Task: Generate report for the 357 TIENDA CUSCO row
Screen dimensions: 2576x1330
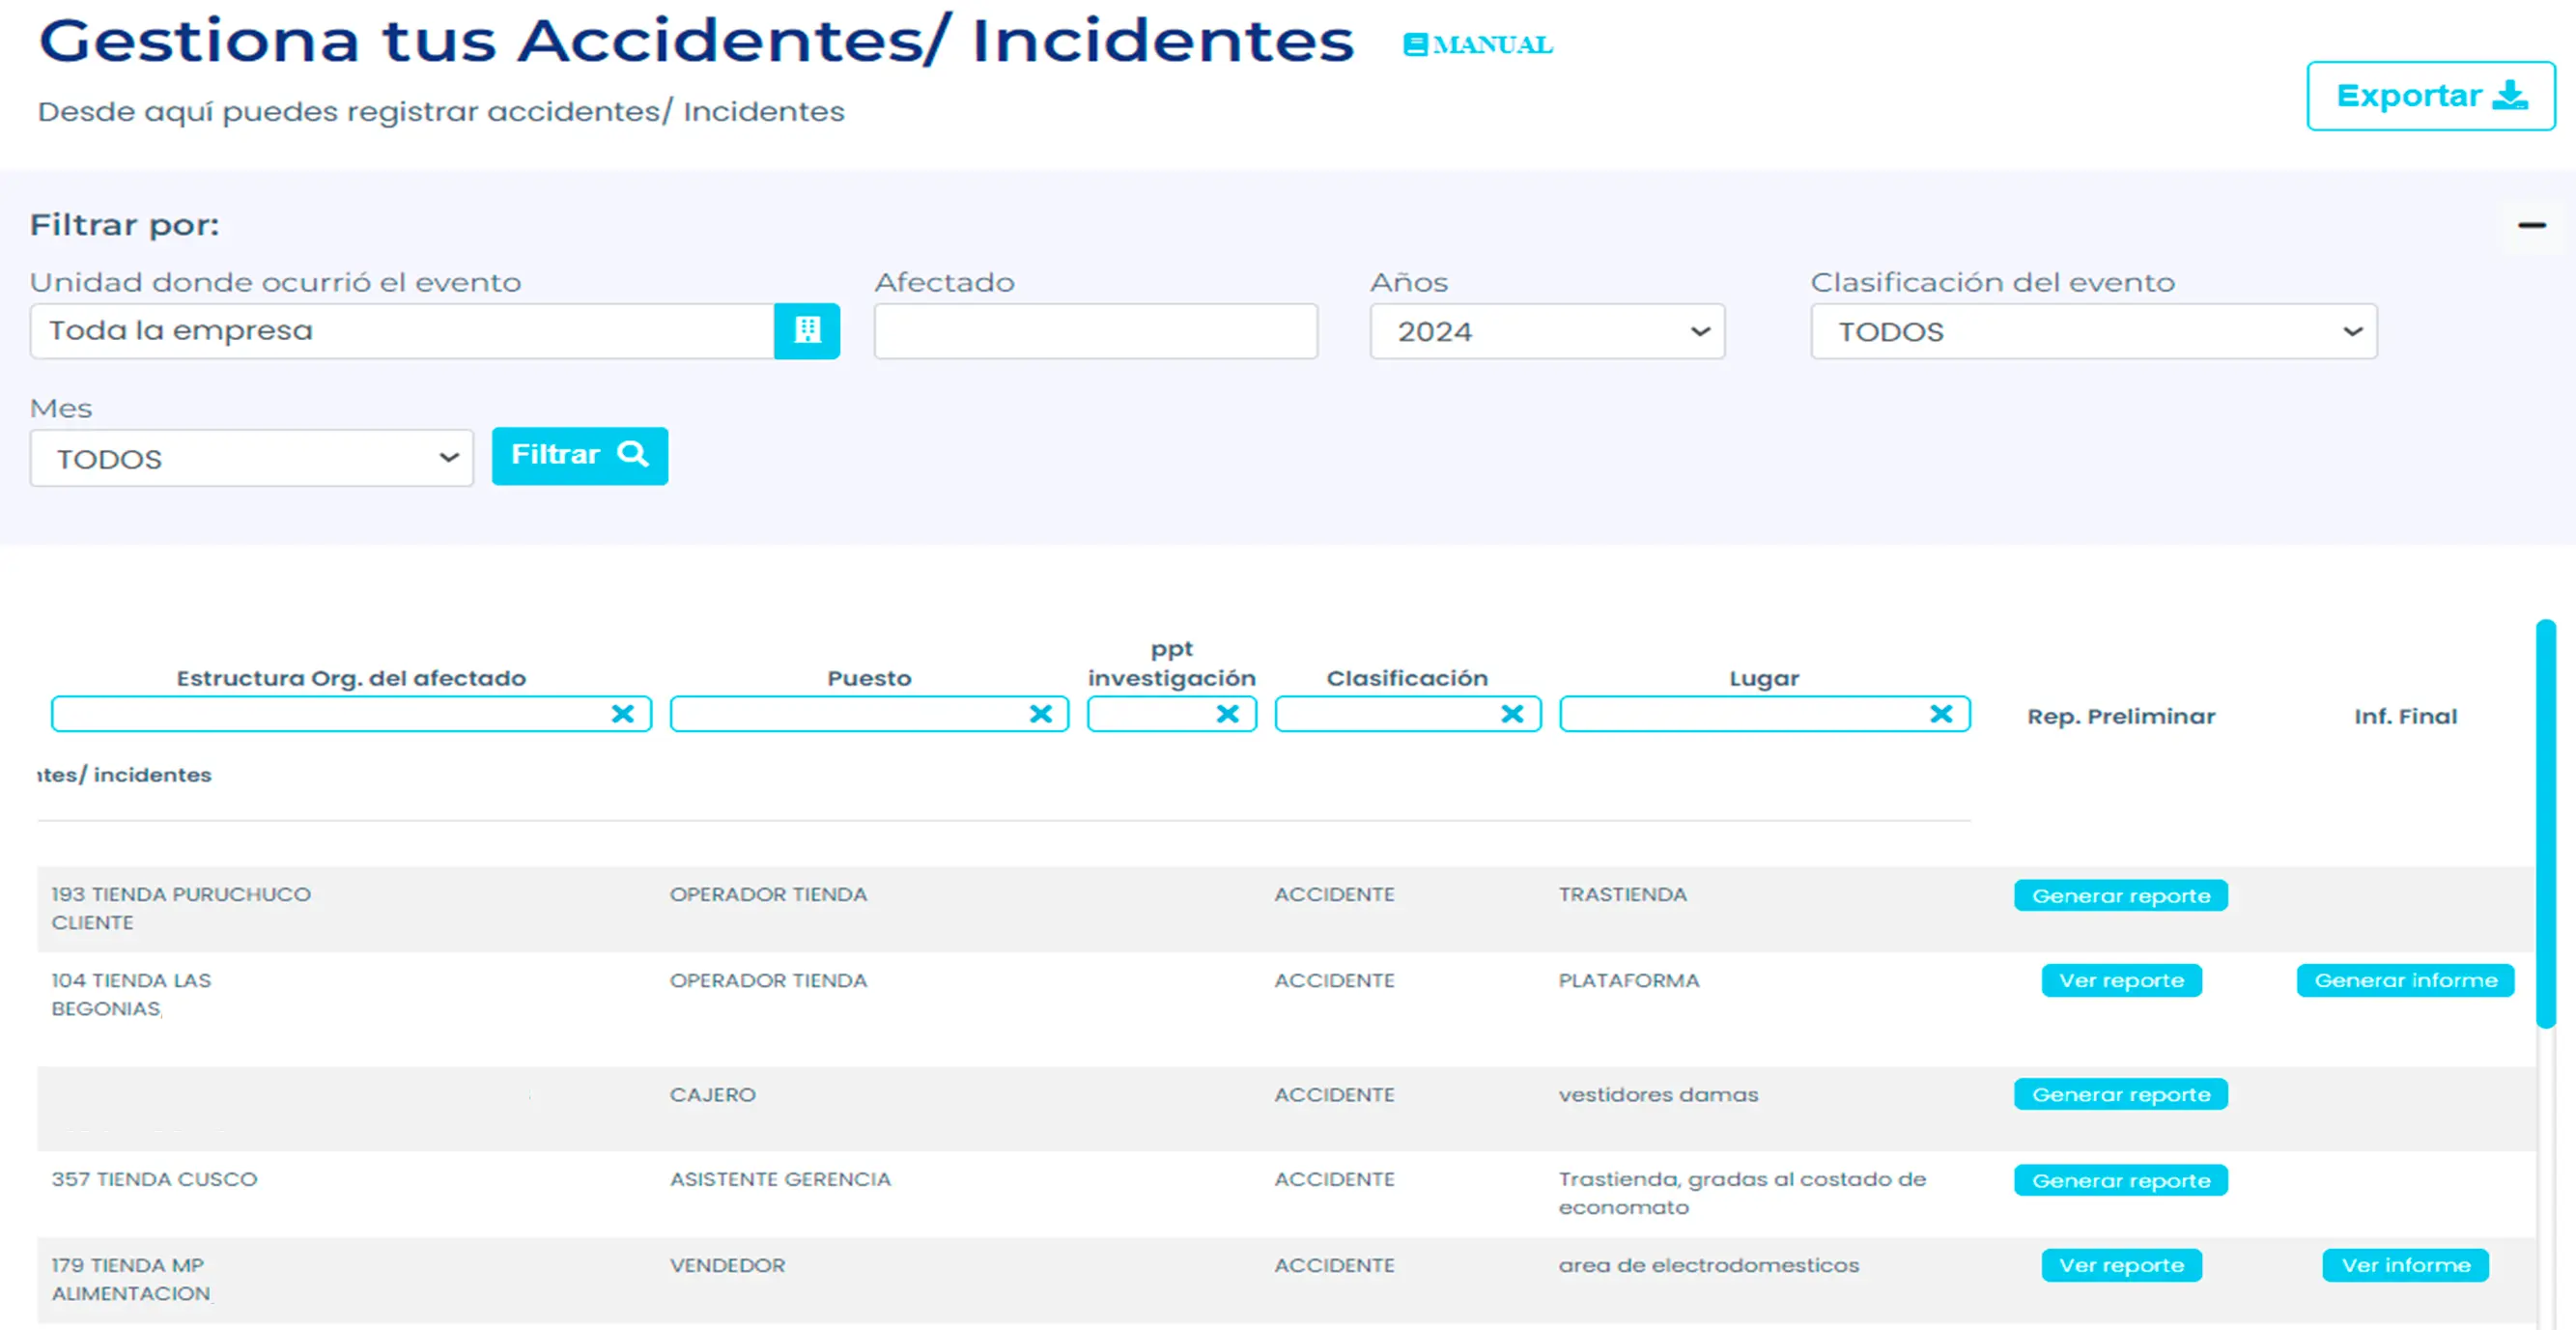Action: pyautogui.click(x=2120, y=1181)
